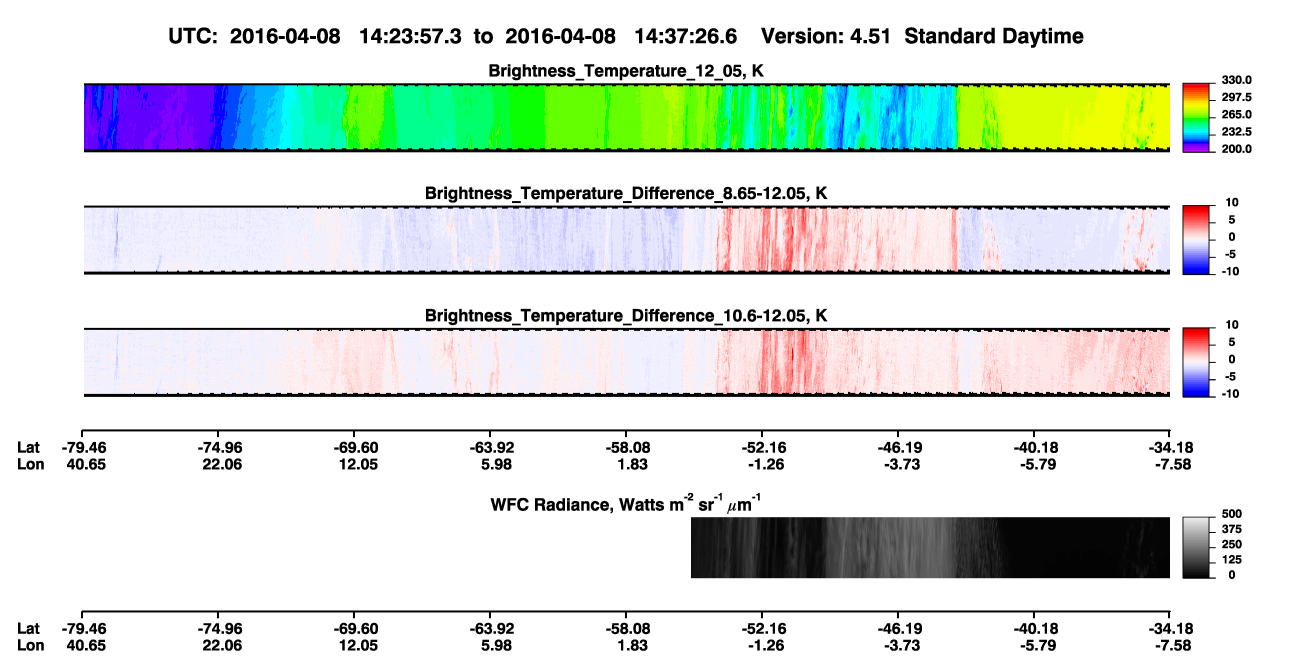Click latitude -69.60 under the 10.6-12.05 panel
Image resolution: width=1300 pixels, height=667 pixels.
click(354, 447)
